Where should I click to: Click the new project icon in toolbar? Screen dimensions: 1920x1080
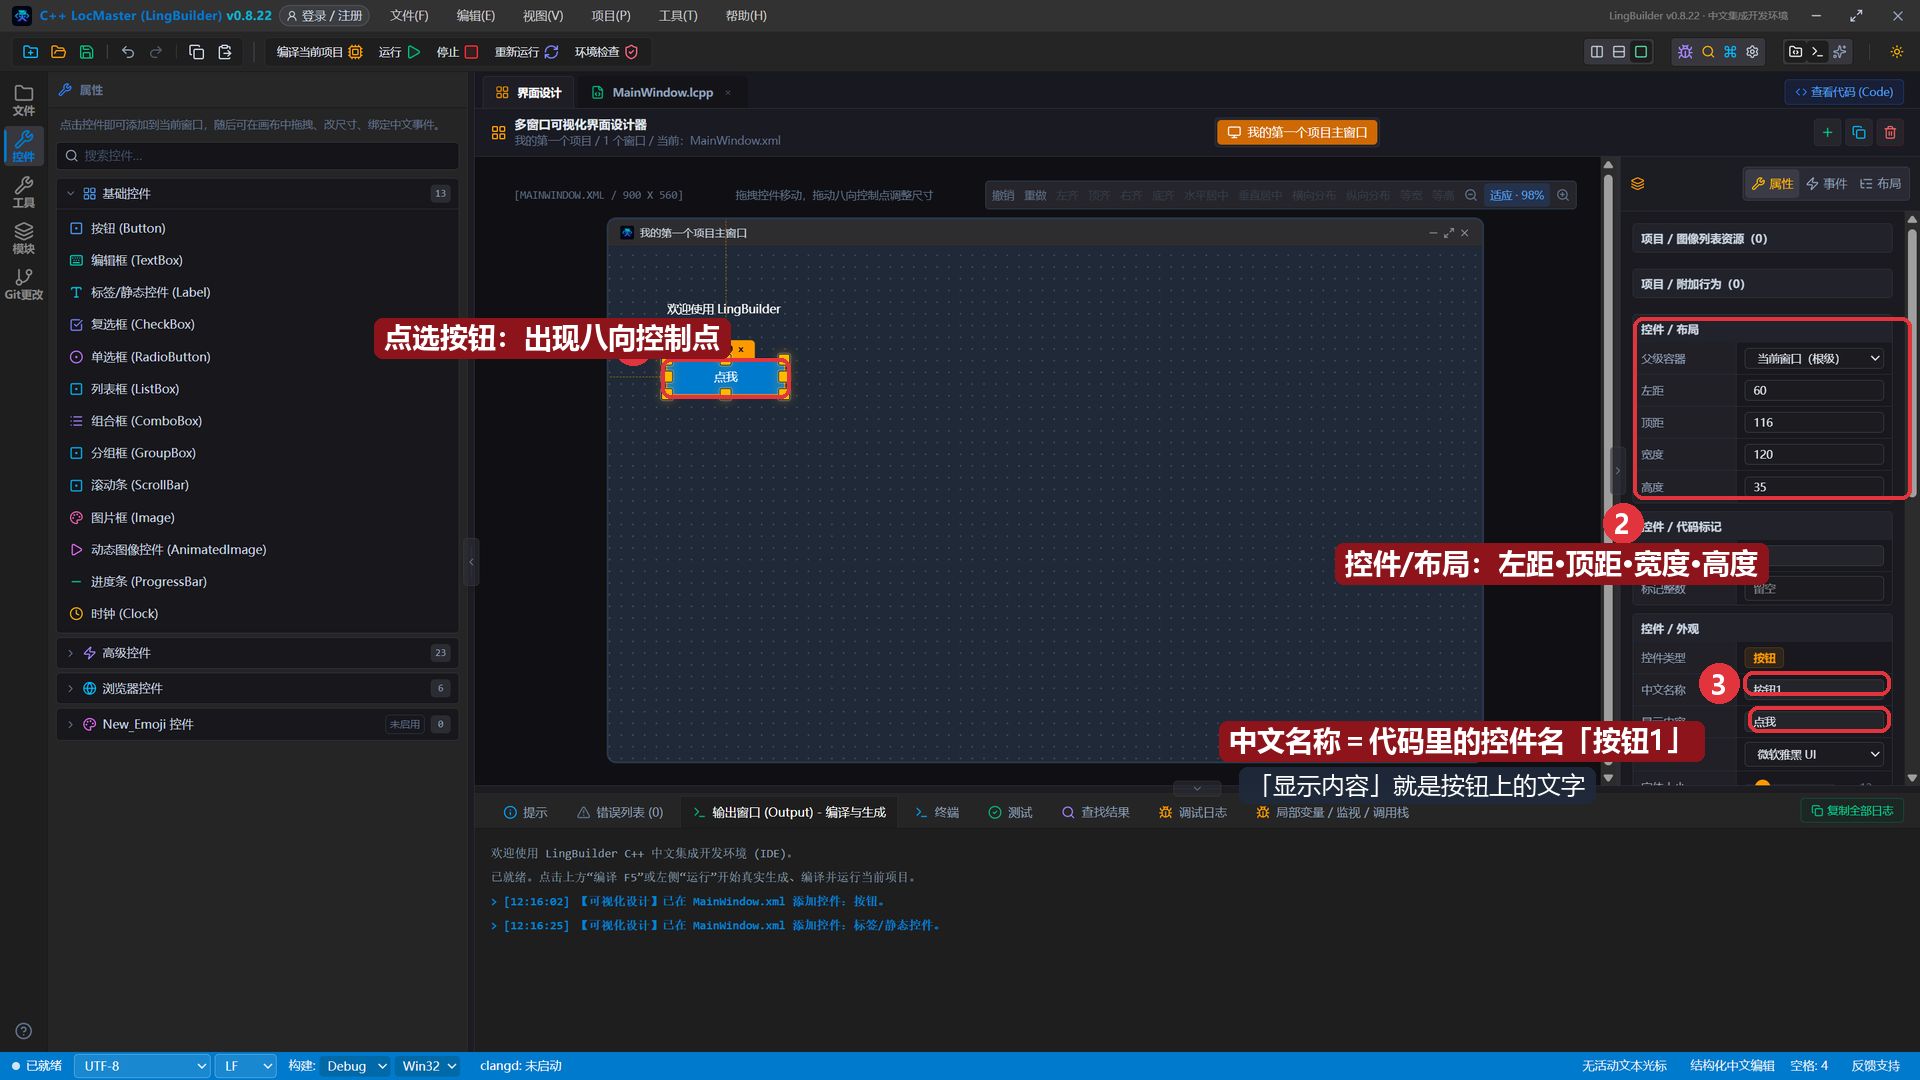[x=30, y=52]
